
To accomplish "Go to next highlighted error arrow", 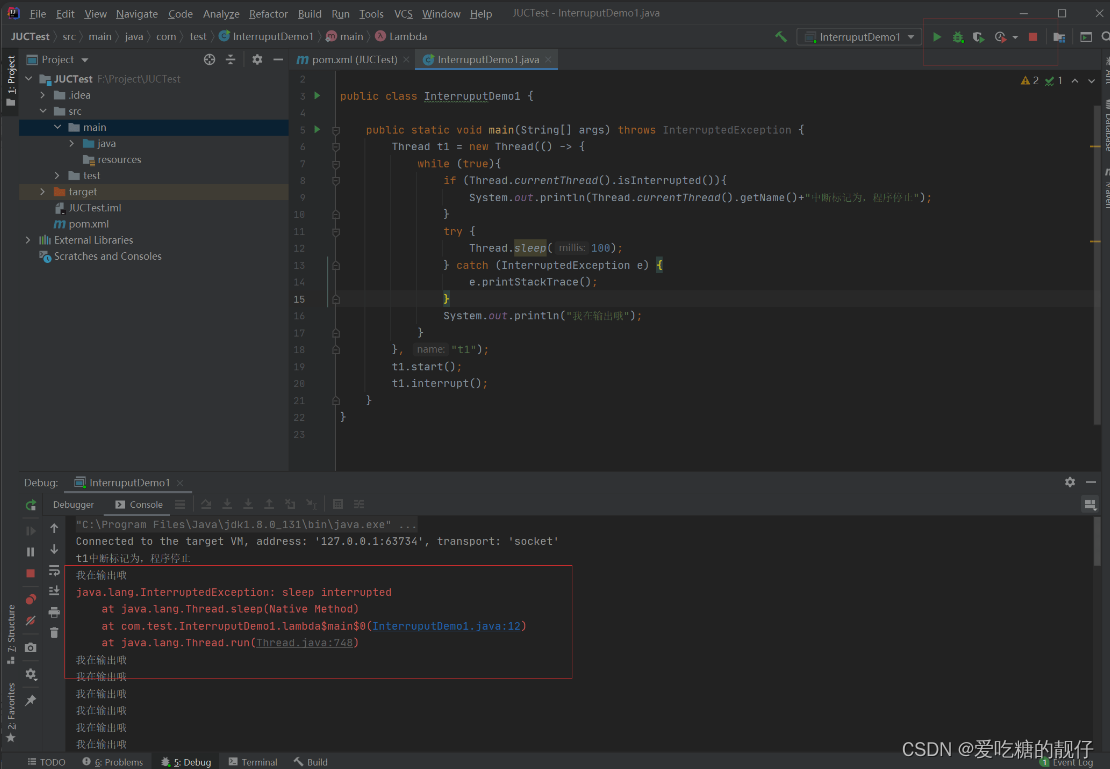I will point(1092,81).
